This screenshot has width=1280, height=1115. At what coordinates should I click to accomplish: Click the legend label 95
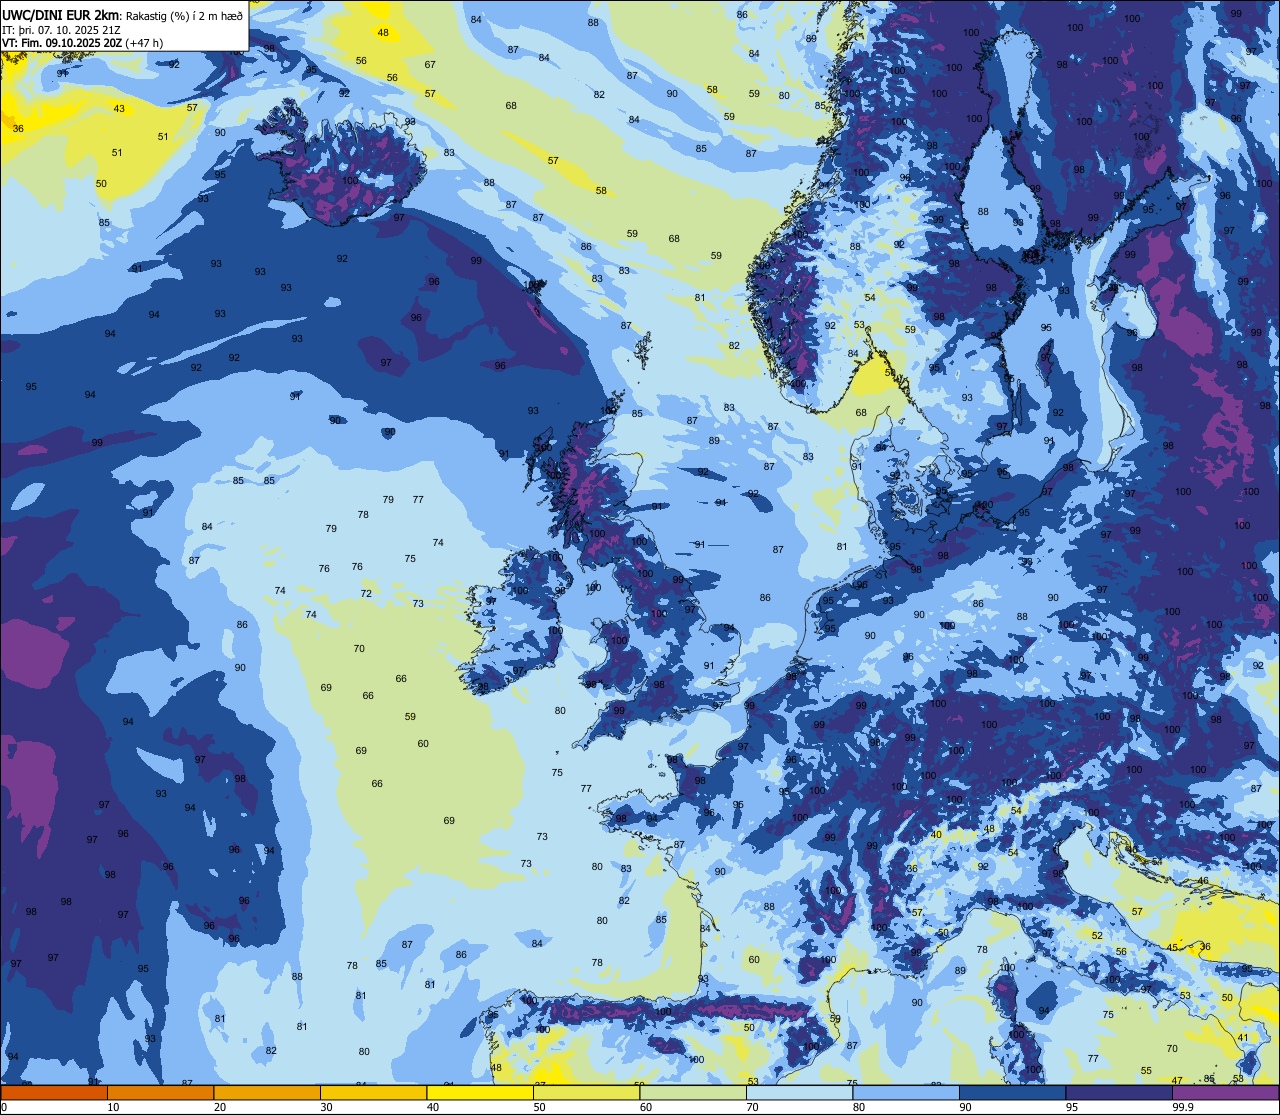click(x=1072, y=1107)
